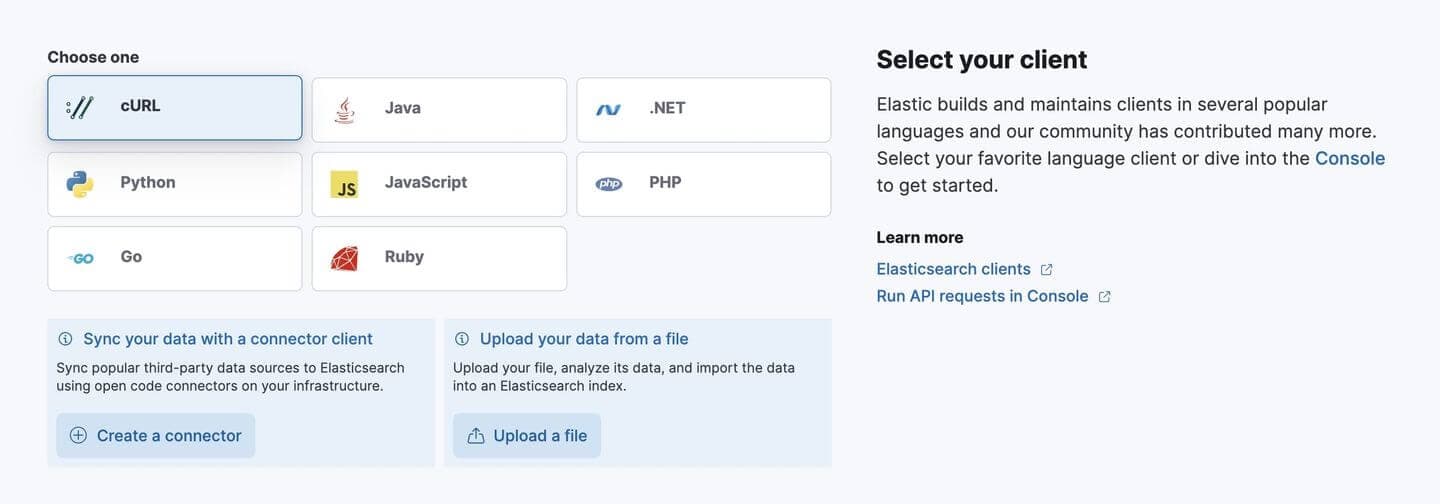This screenshot has width=1440, height=504.
Task: Click the info icon next to Sync your data
Action: point(65,339)
